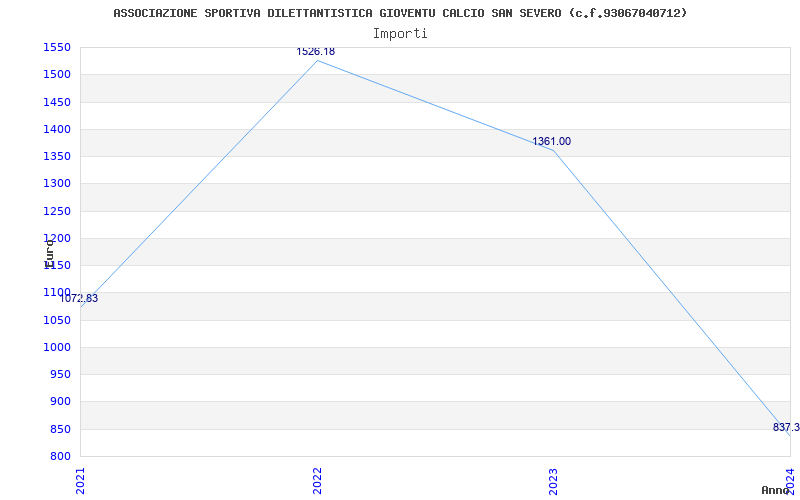
Task: Select the 1072.83 data point label
Action: click(x=79, y=298)
